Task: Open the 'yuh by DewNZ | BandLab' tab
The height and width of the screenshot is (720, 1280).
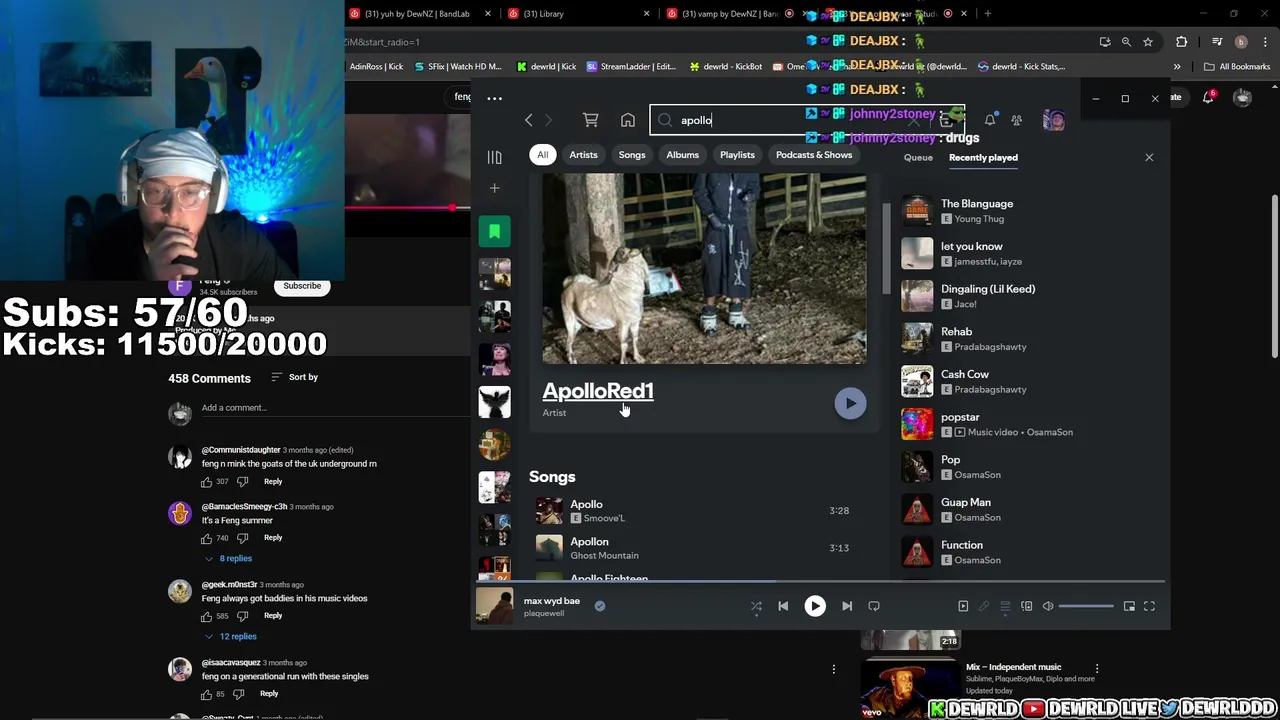Action: pyautogui.click(x=420, y=13)
